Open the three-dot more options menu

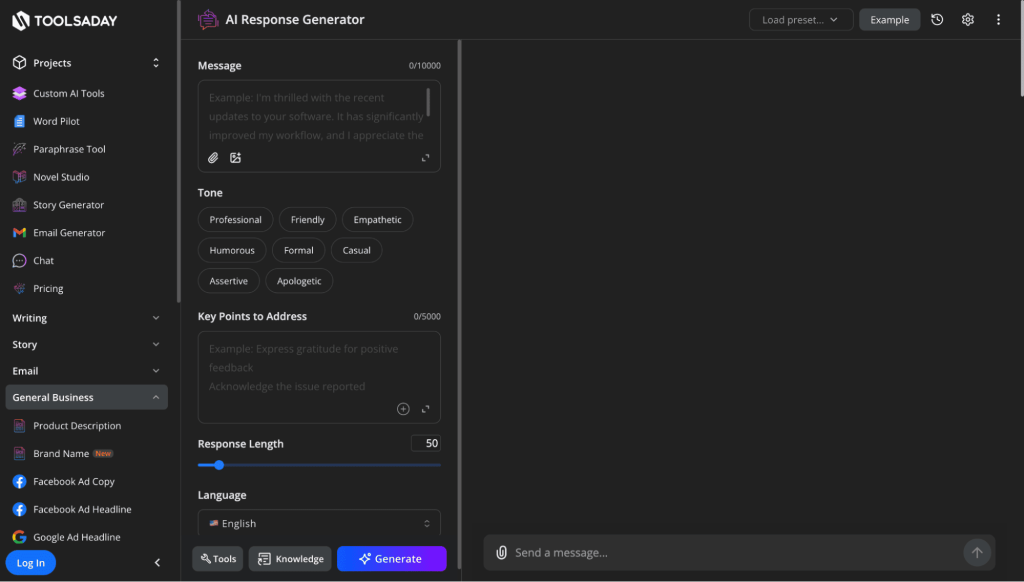point(998,20)
